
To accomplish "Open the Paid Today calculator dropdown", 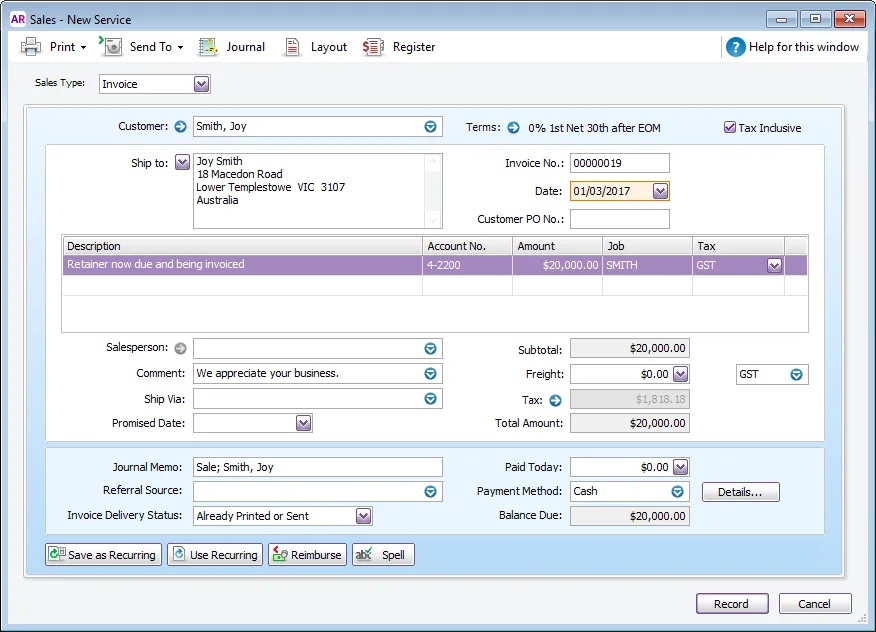I will 680,467.
